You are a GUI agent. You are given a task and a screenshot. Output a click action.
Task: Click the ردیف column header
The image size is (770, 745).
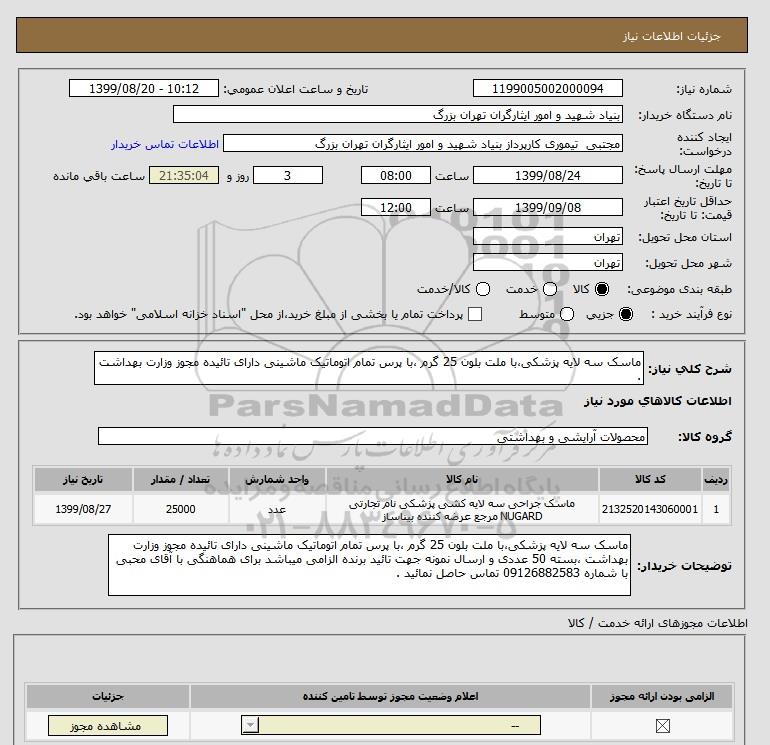pos(716,479)
